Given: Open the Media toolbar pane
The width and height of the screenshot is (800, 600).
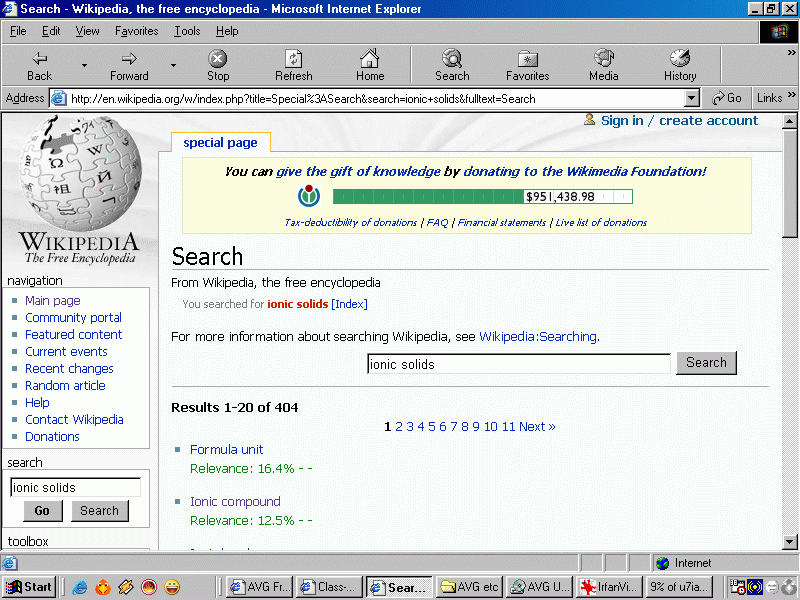Looking at the screenshot, I should click(x=604, y=66).
